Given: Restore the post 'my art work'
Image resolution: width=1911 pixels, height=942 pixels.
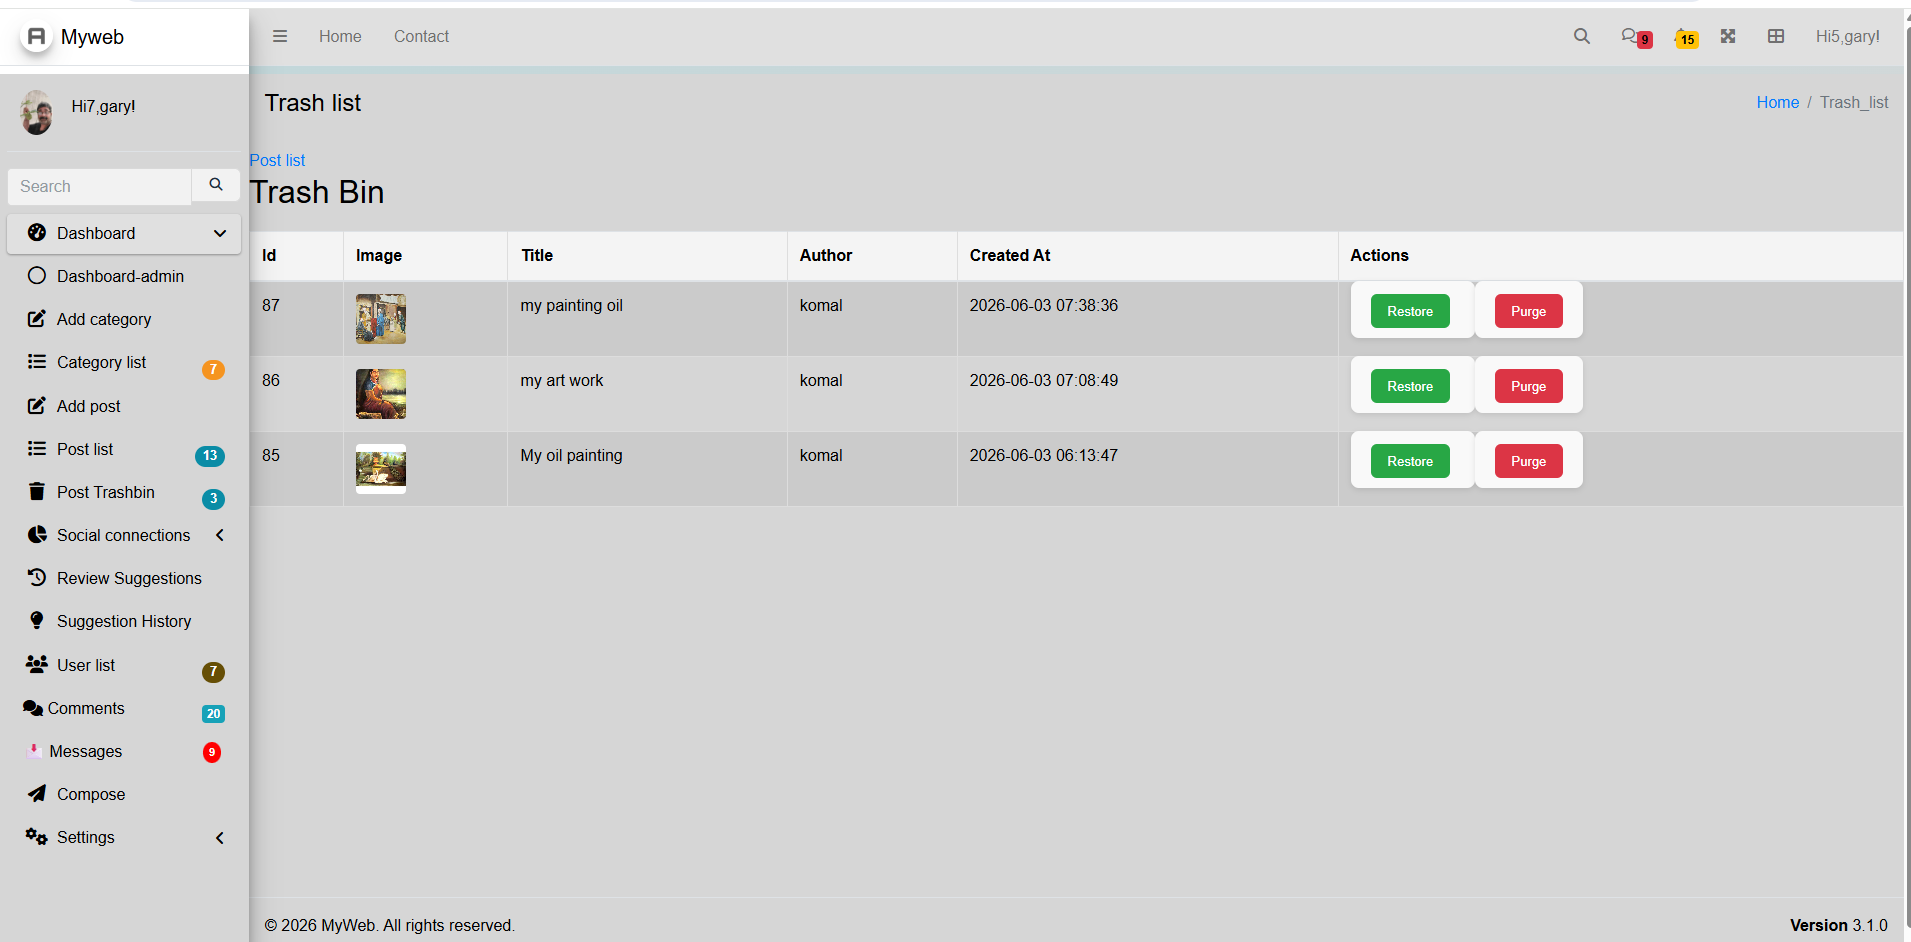Looking at the screenshot, I should pyautogui.click(x=1410, y=386).
